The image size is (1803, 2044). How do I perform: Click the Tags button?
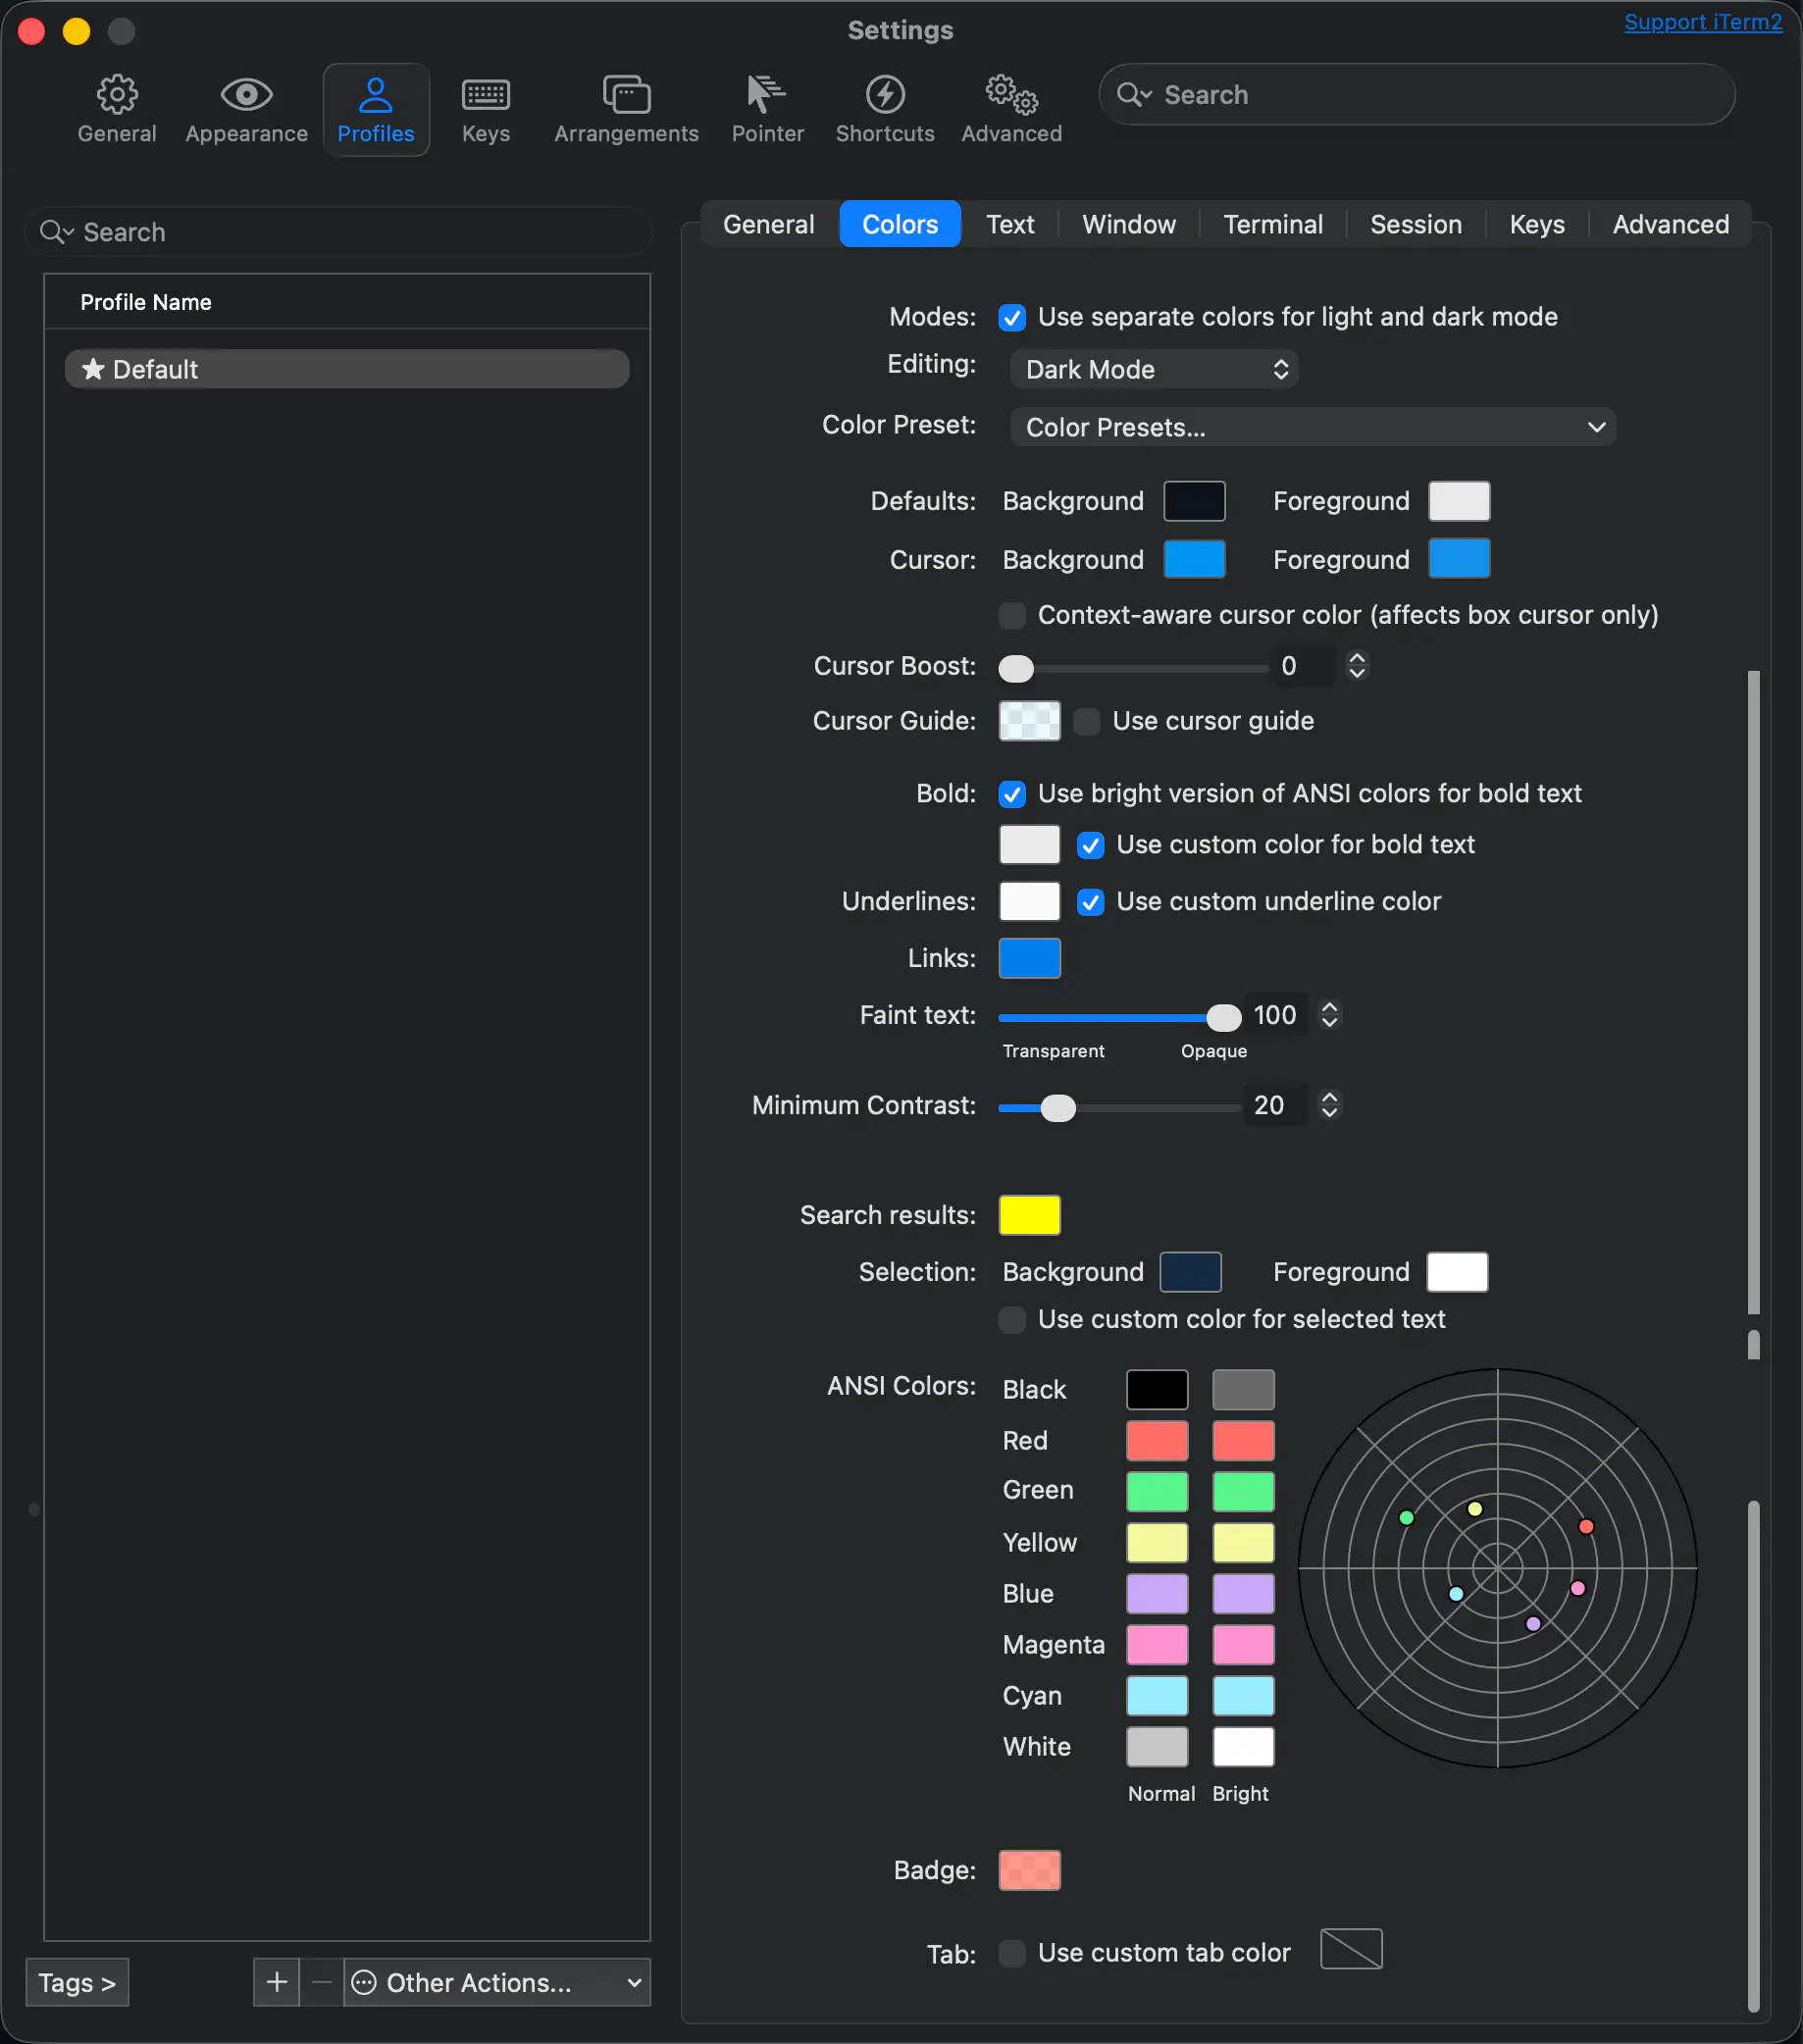click(x=77, y=1982)
